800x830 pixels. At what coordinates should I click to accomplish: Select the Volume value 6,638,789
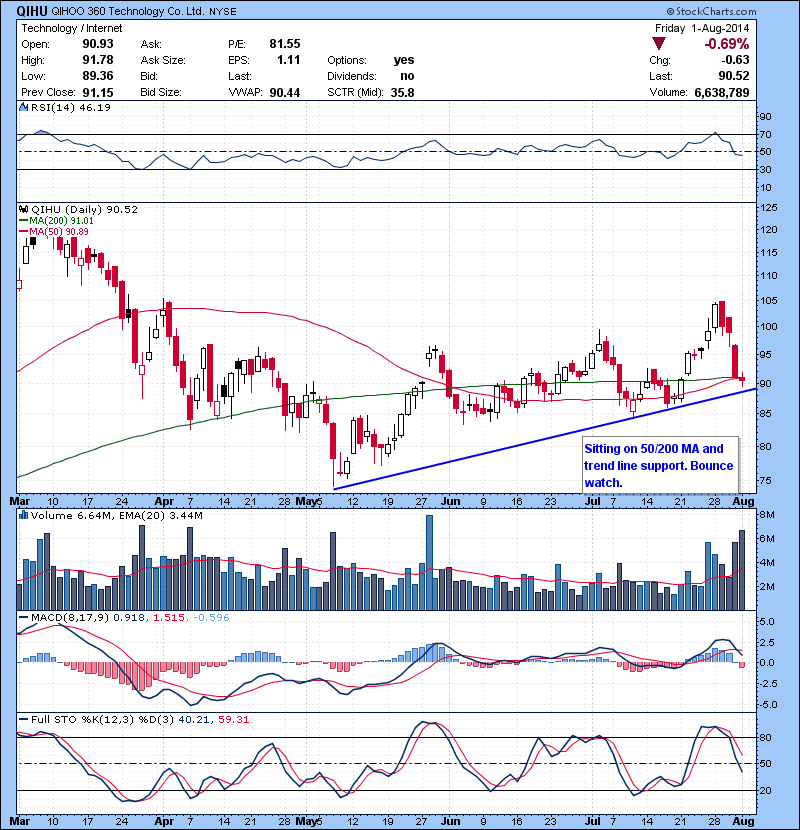(722, 93)
